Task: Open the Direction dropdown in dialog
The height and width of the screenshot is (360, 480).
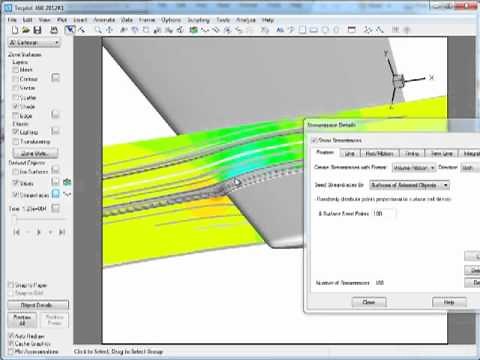Action: click(x=470, y=168)
